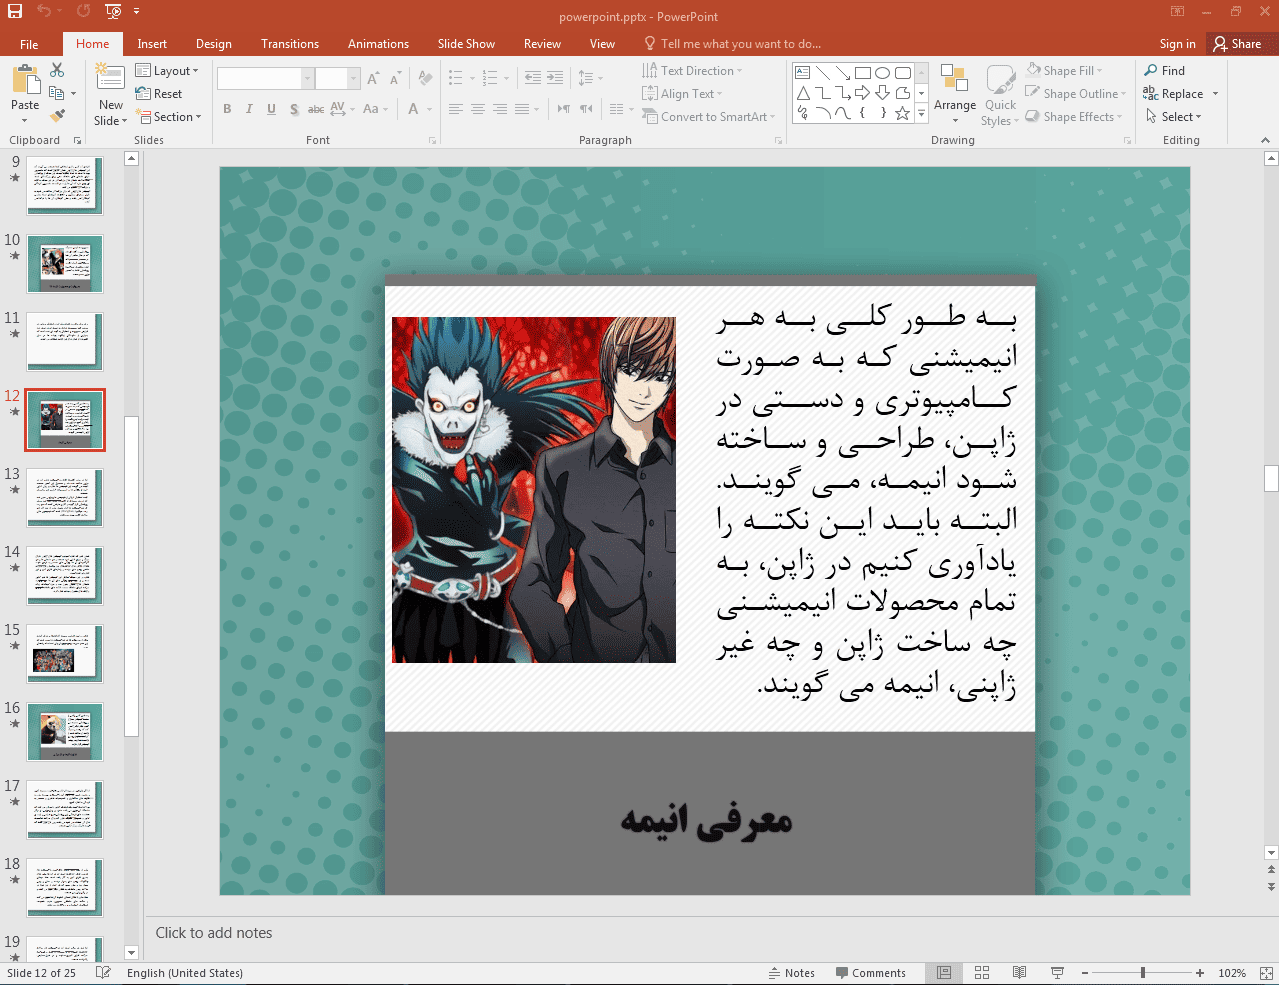Click the zoom slider handle
The image size is (1279, 985).
tap(1142, 973)
